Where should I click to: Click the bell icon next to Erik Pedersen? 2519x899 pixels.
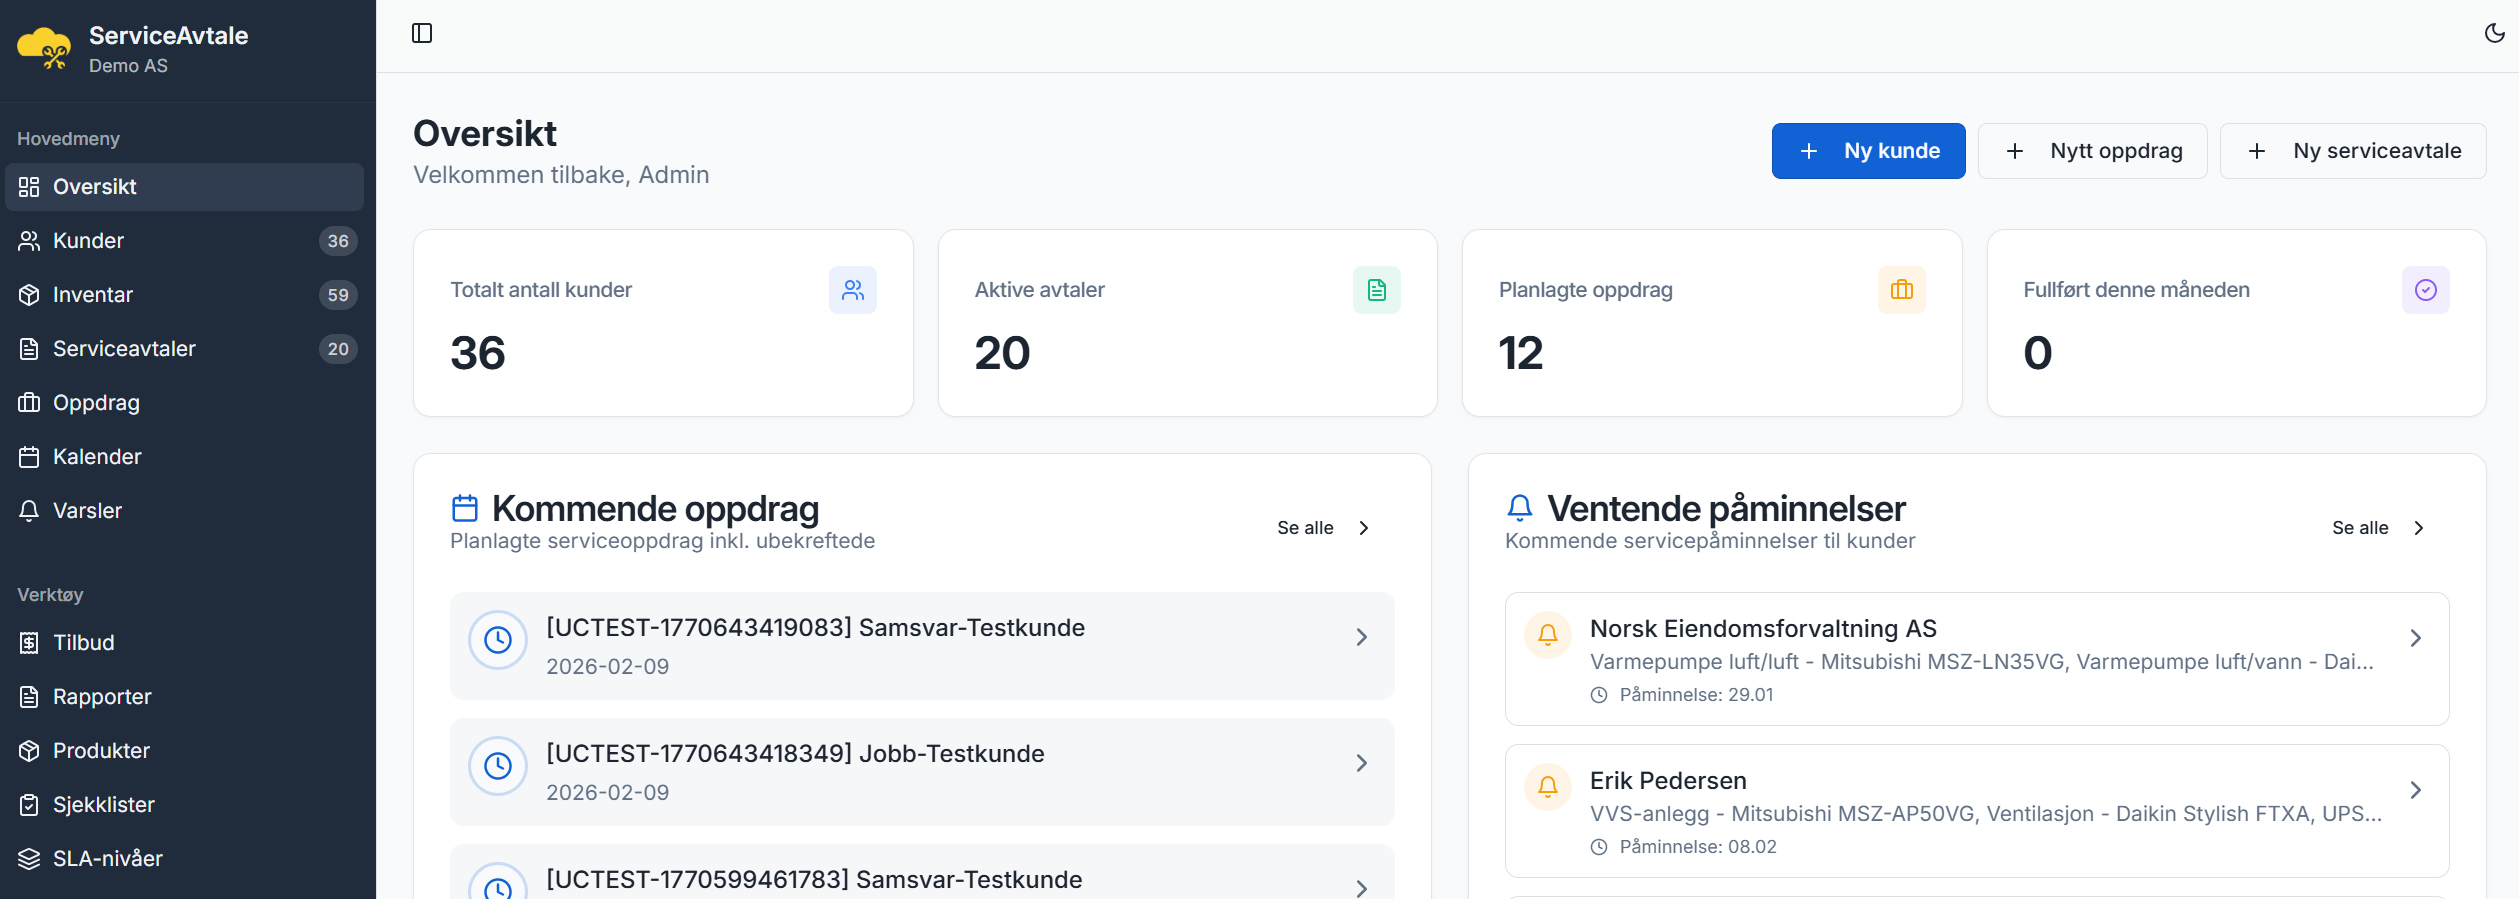coord(1547,787)
